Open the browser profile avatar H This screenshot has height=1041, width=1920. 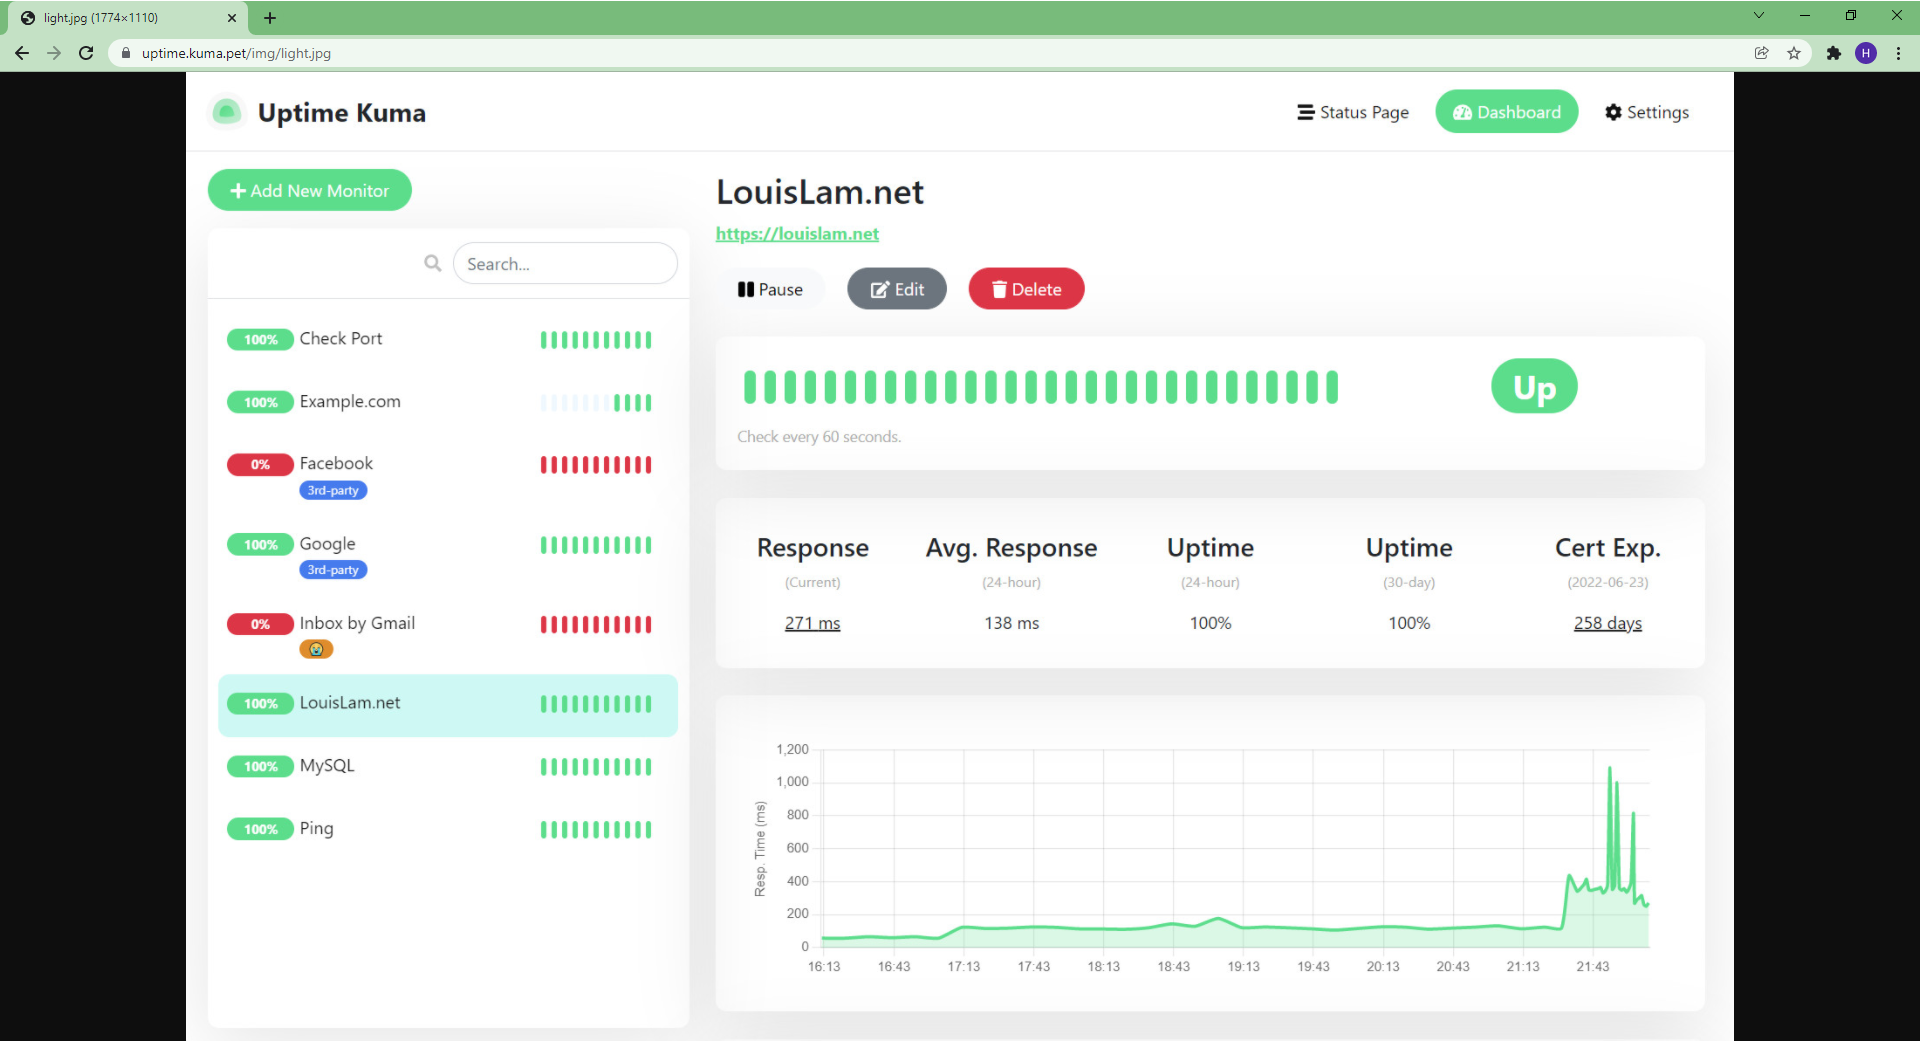tap(1866, 53)
